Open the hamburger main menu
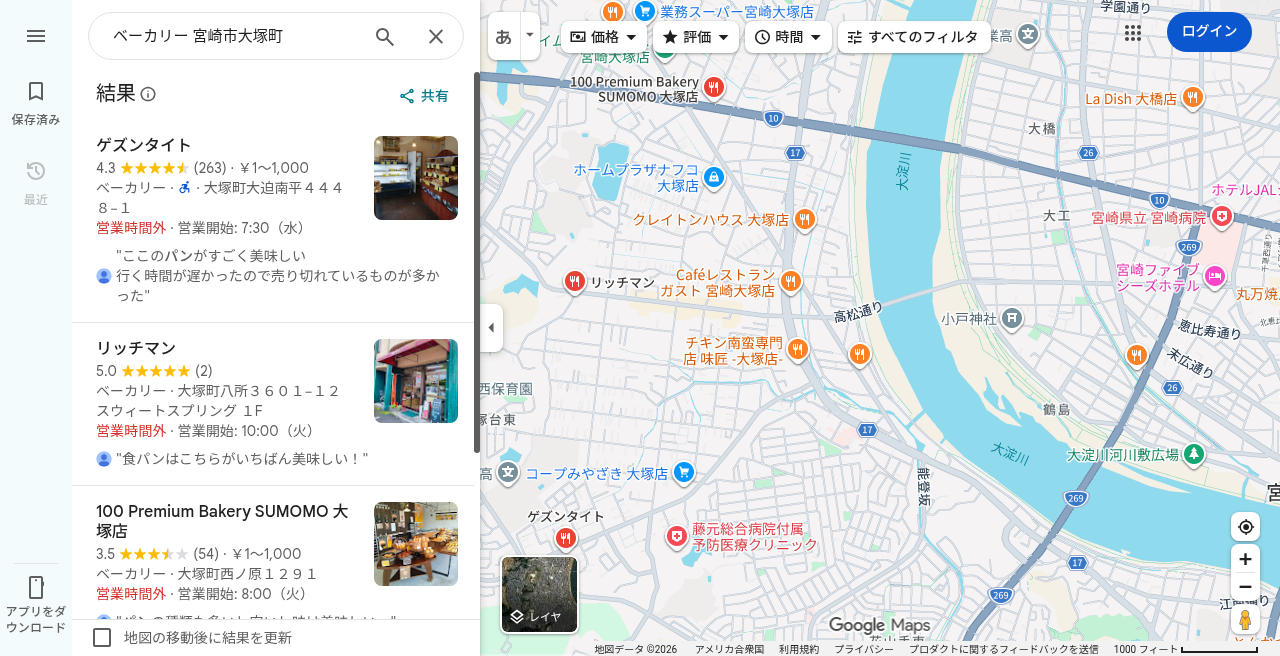This screenshot has height=656, width=1280. 36,36
